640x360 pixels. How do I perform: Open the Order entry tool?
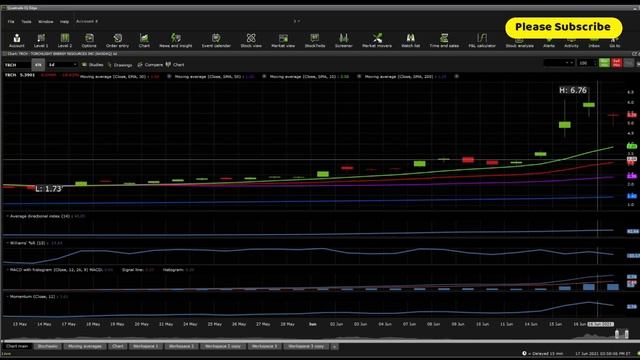(118, 40)
